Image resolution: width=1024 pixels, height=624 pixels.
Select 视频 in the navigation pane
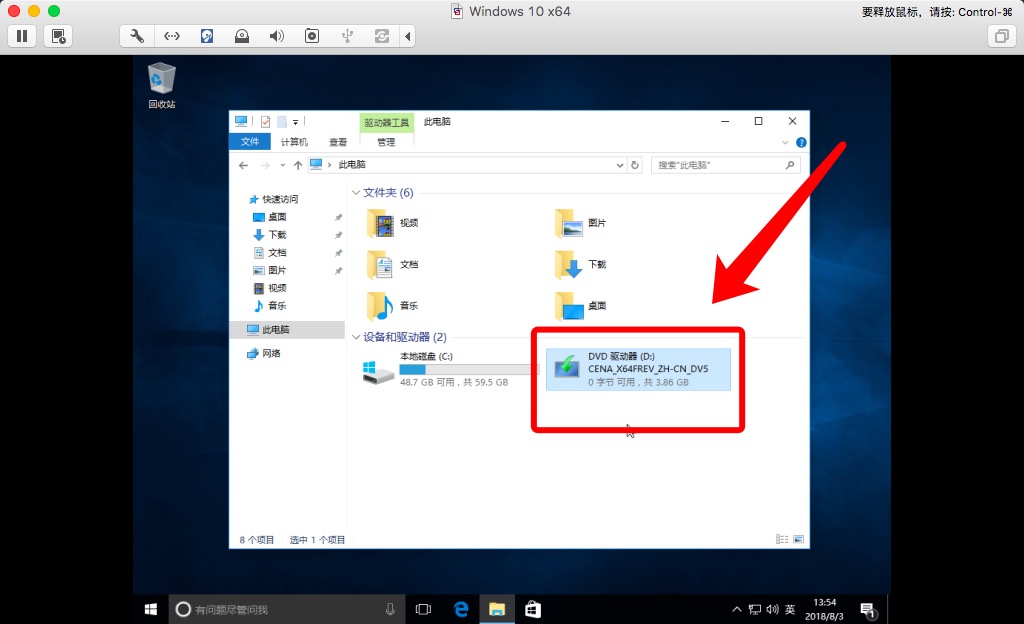tap(277, 288)
